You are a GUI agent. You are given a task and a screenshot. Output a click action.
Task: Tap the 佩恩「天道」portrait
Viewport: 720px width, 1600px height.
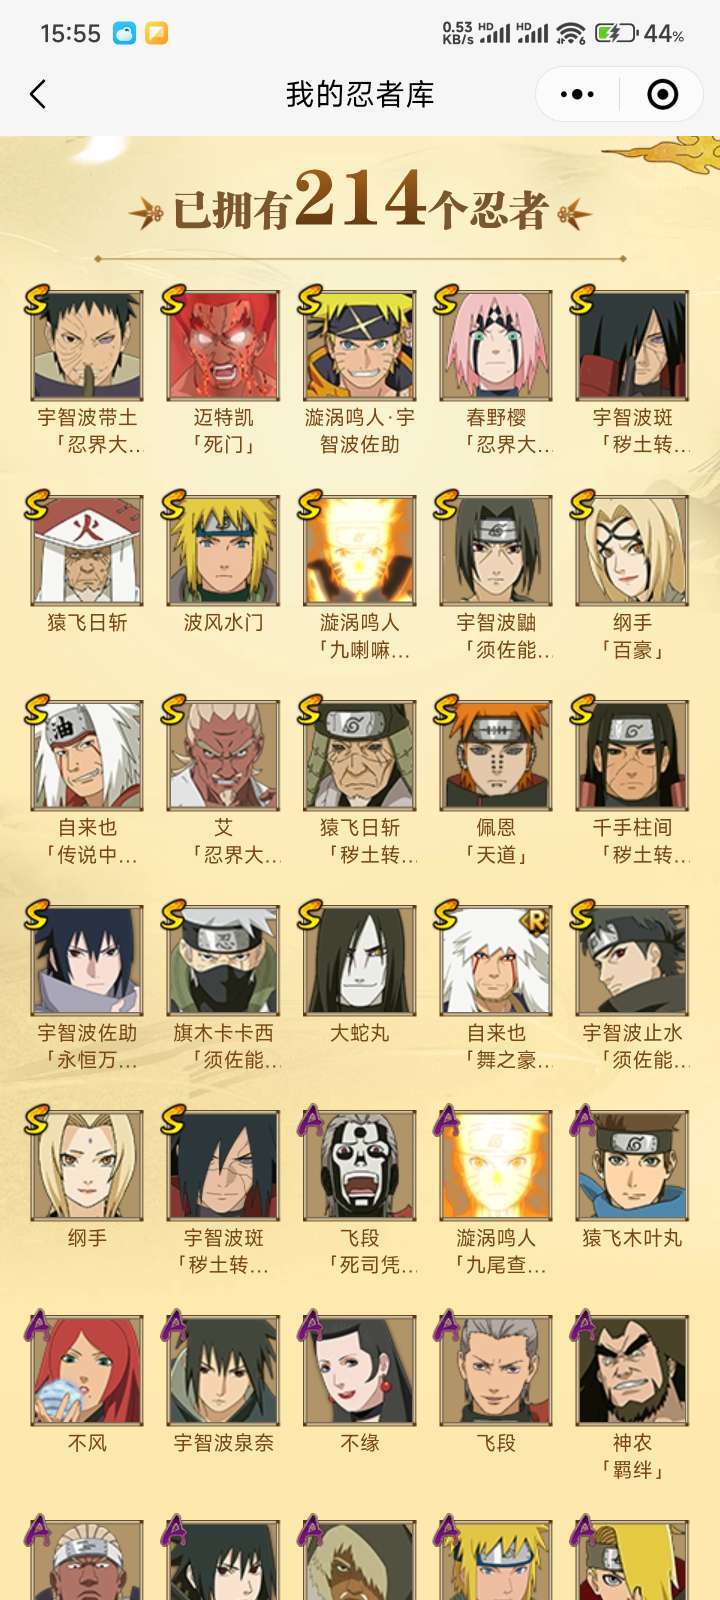[496, 755]
